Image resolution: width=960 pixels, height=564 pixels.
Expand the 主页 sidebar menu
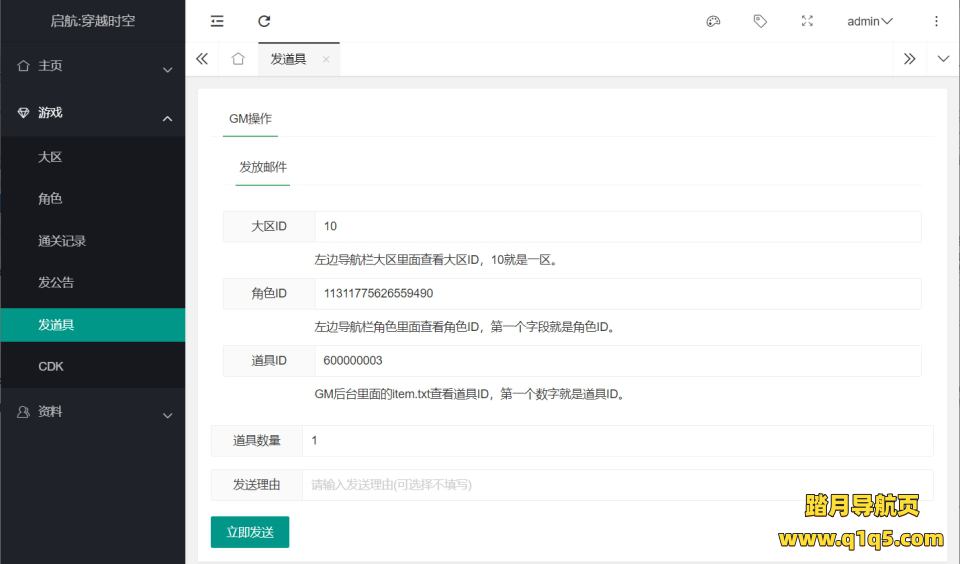click(x=92, y=66)
